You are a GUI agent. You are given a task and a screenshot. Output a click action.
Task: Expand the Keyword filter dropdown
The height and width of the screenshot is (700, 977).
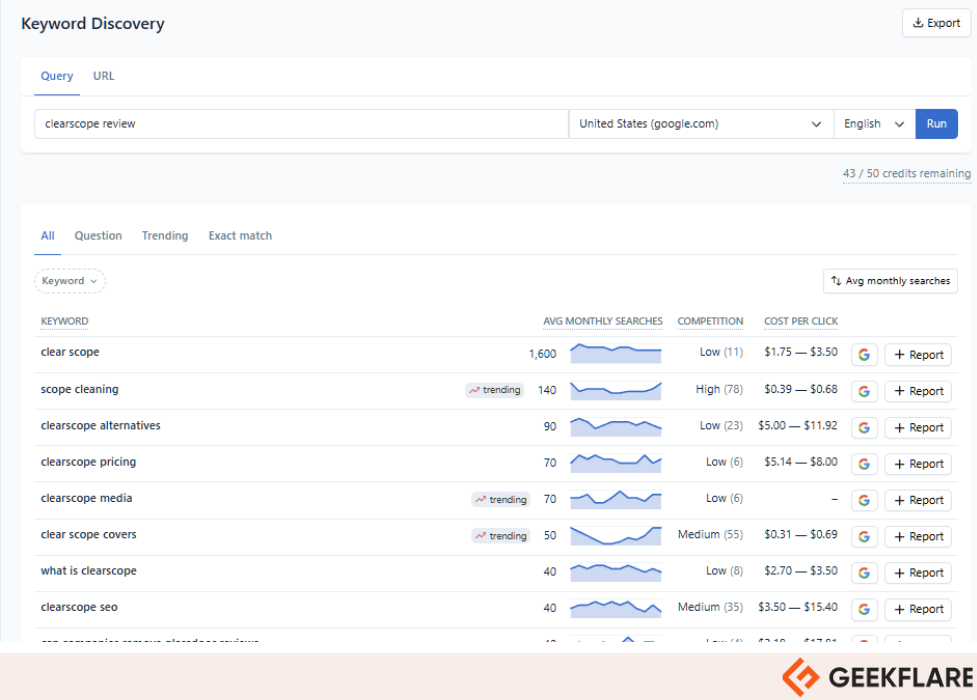point(70,281)
